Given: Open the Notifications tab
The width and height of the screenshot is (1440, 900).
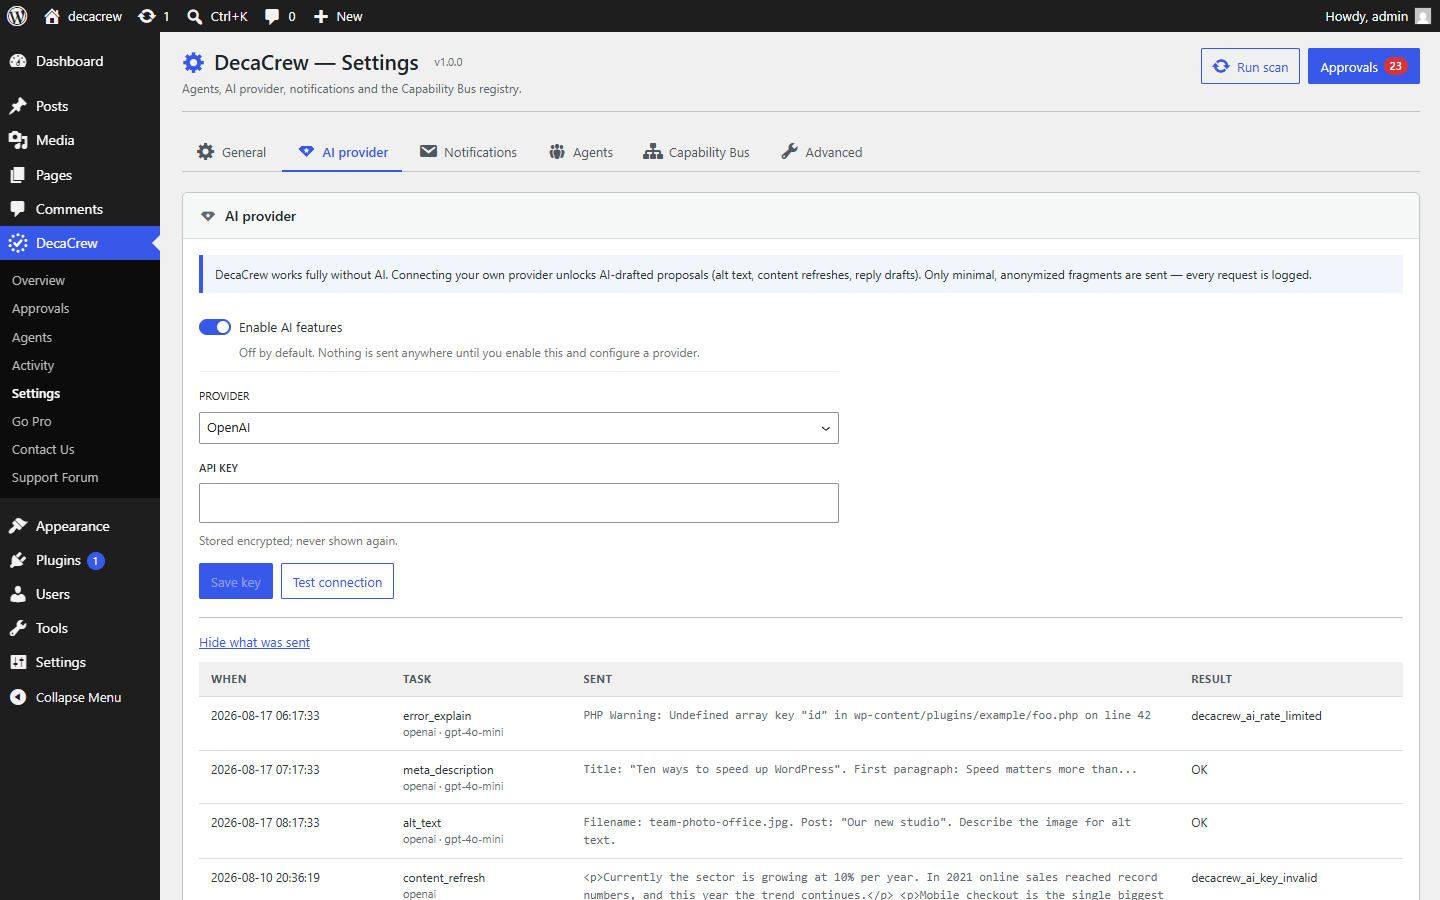Looking at the screenshot, I should click(468, 152).
